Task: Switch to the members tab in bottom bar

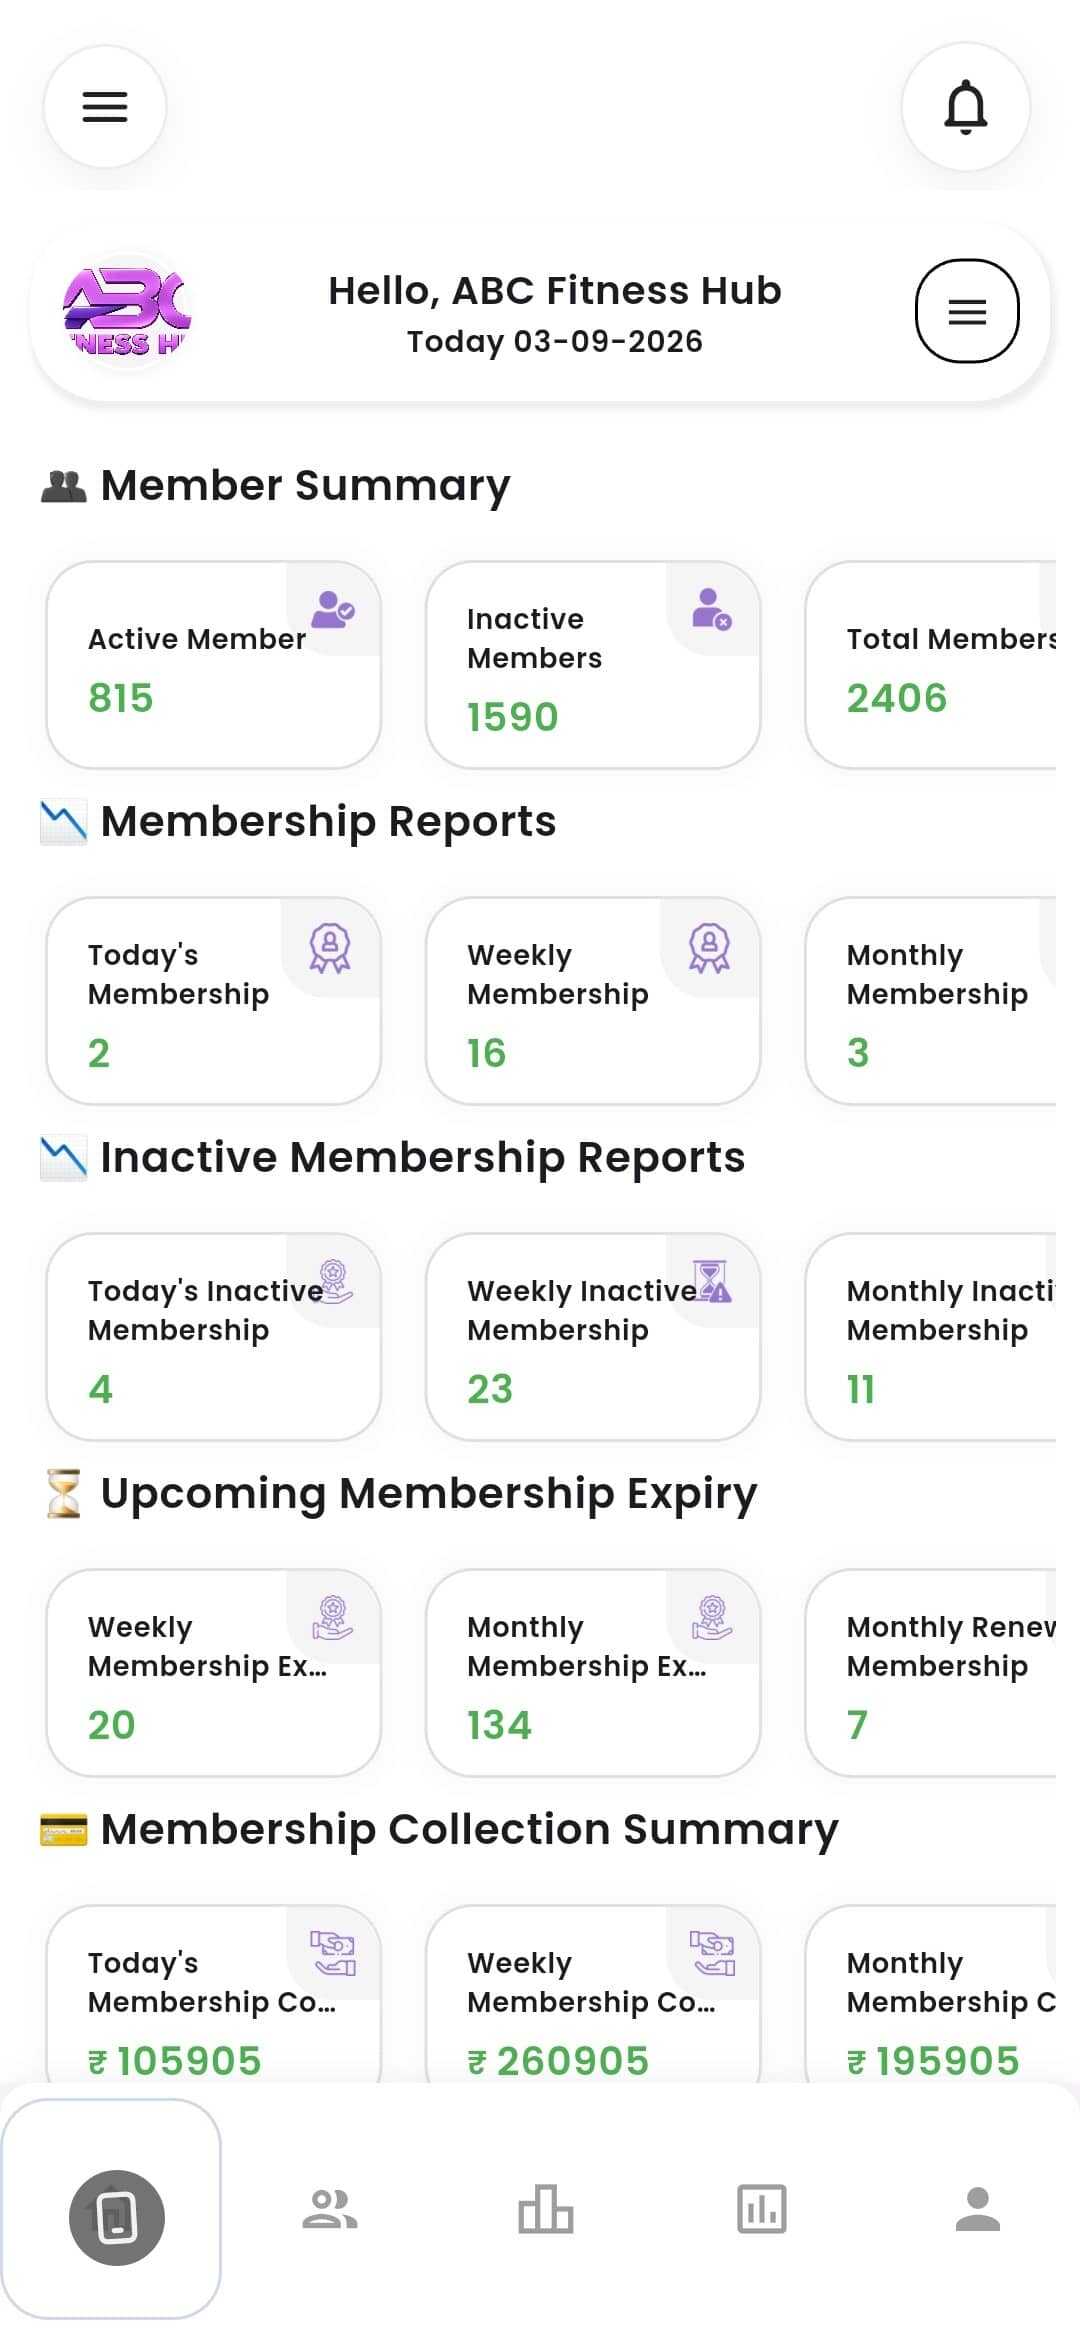Action: [x=330, y=2209]
